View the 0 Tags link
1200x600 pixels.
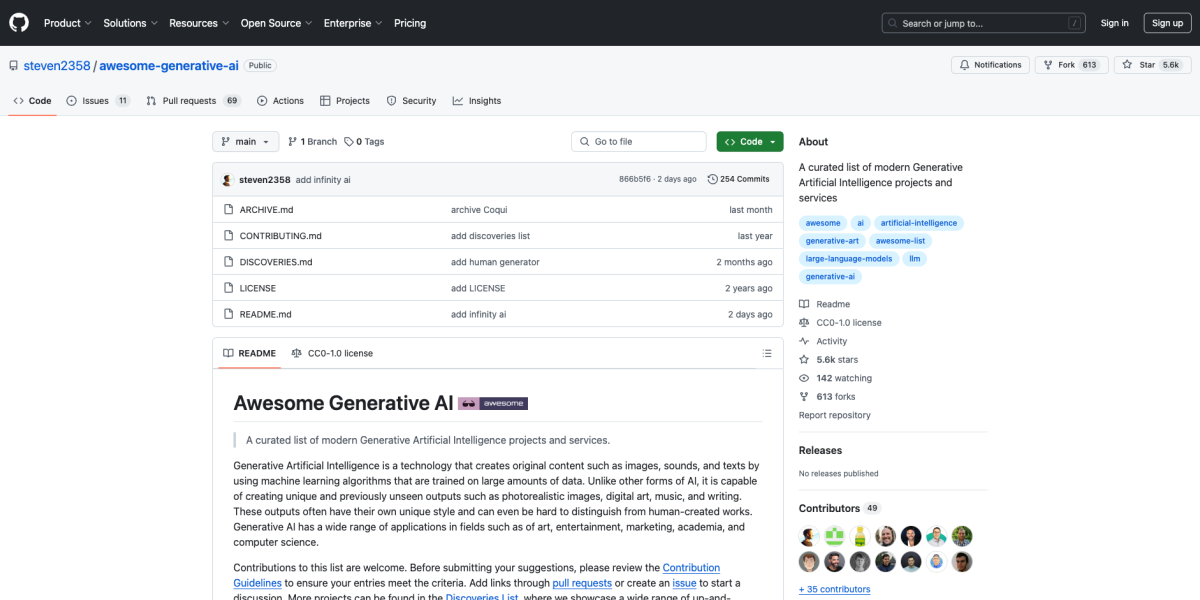(x=364, y=142)
